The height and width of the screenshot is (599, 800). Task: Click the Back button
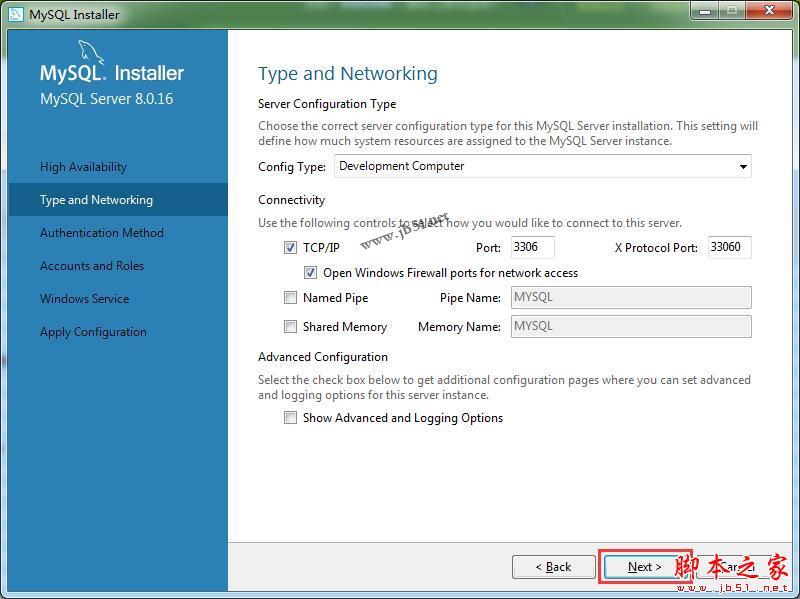[x=554, y=566]
